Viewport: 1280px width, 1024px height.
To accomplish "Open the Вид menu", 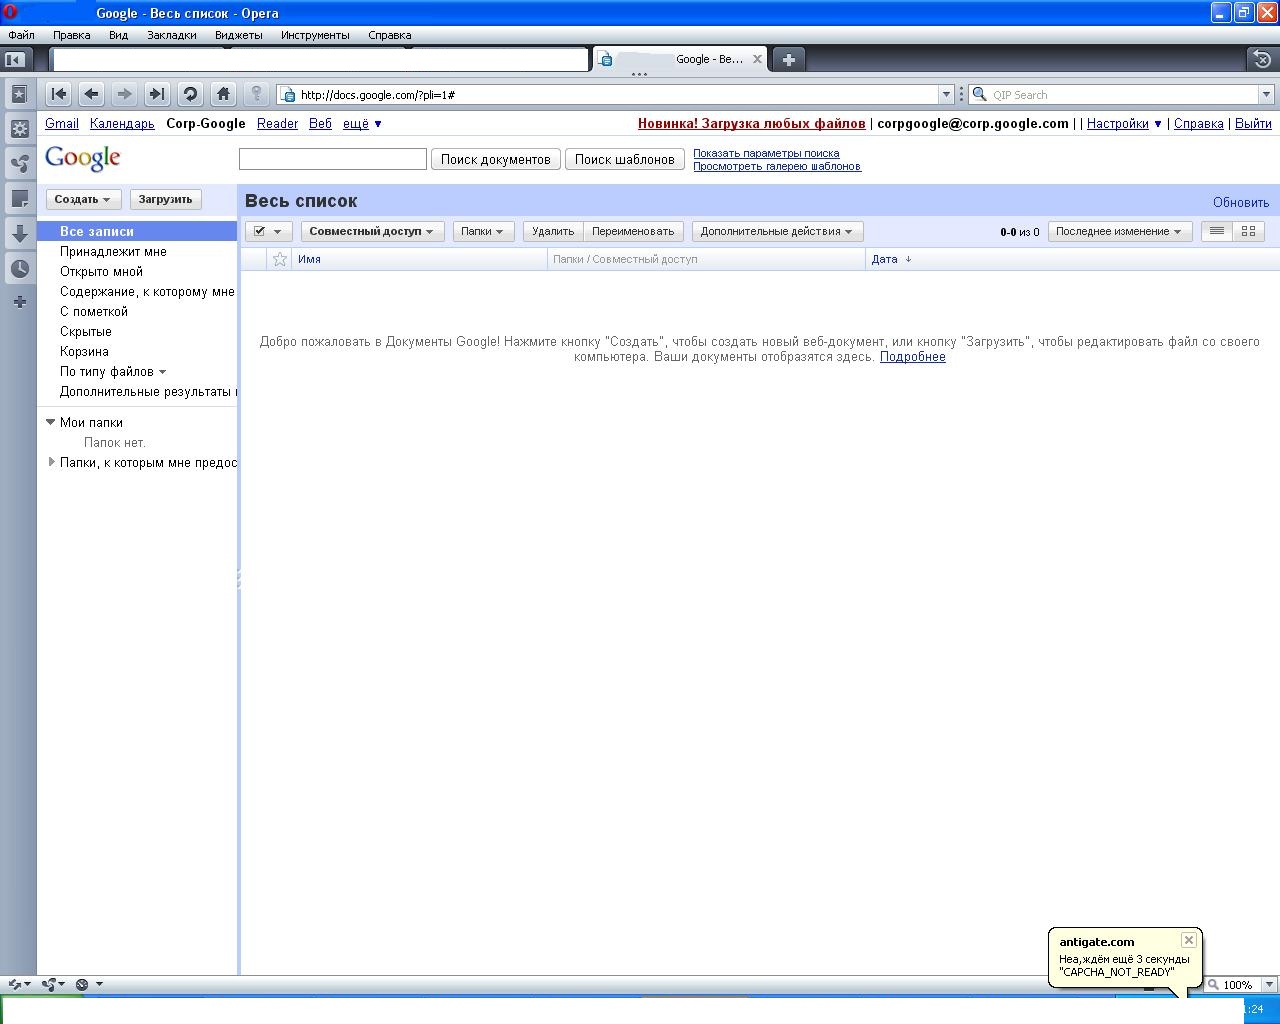I will [118, 35].
